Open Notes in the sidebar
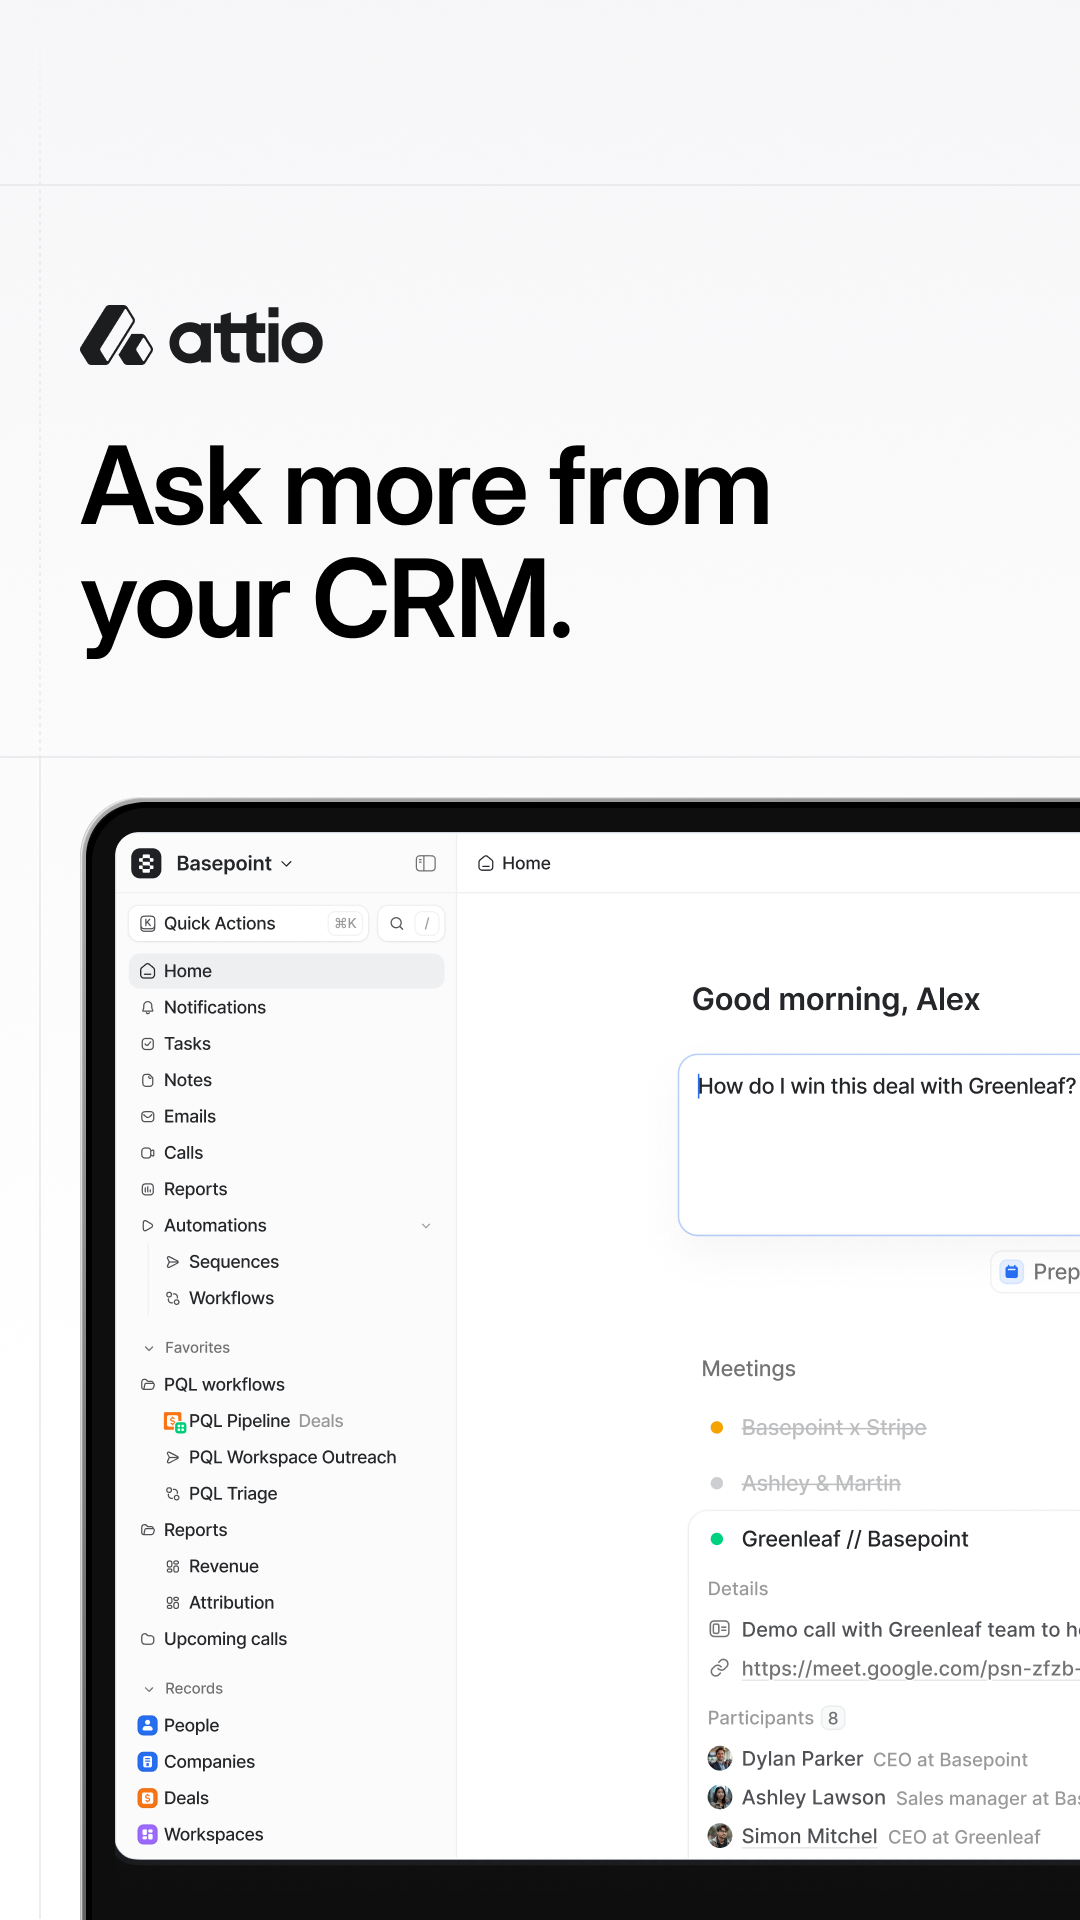1080x1920 pixels. pos(286,1080)
